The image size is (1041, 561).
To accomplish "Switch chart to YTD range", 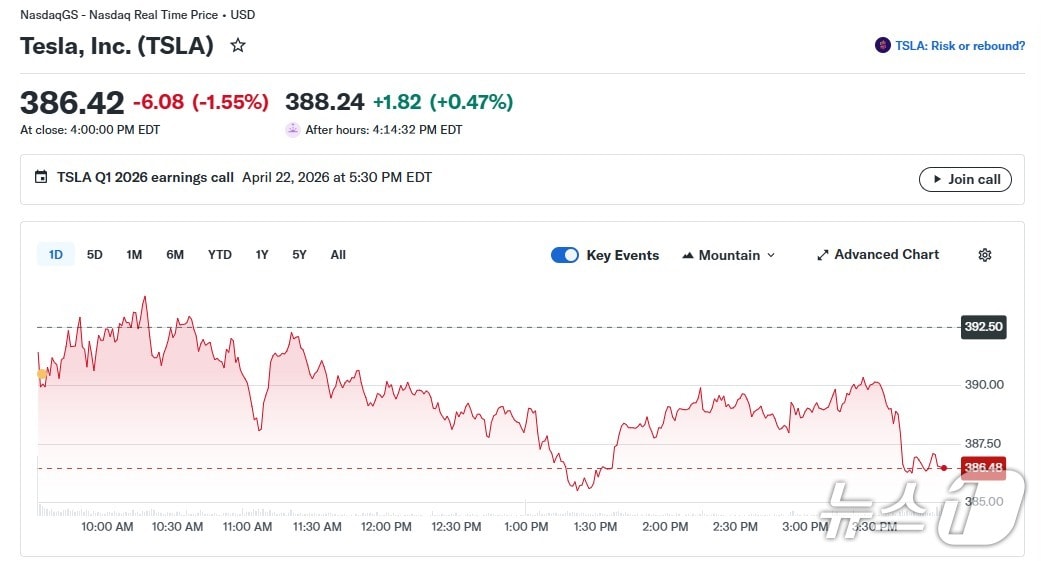I will (220, 255).
